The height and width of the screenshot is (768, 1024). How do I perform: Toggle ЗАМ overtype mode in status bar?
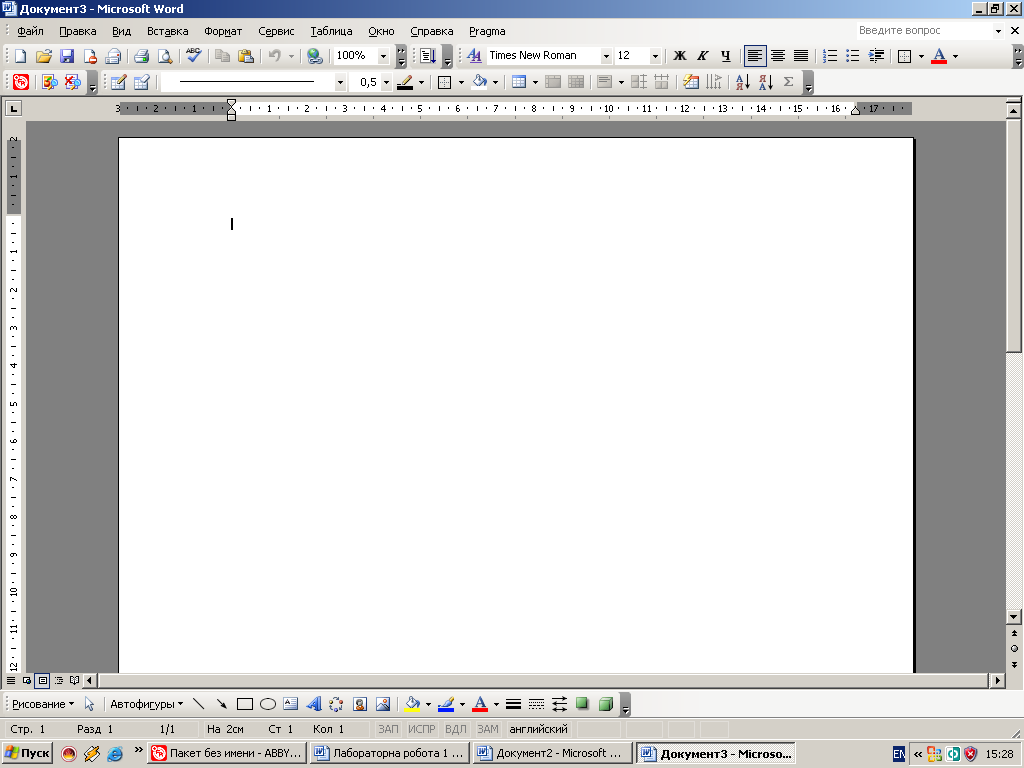487,729
